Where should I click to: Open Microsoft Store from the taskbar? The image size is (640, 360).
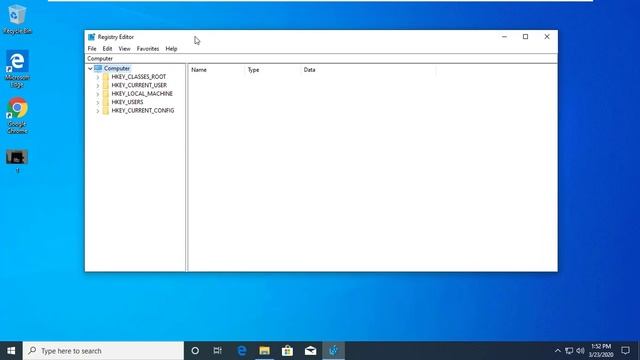click(x=287, y=351)
